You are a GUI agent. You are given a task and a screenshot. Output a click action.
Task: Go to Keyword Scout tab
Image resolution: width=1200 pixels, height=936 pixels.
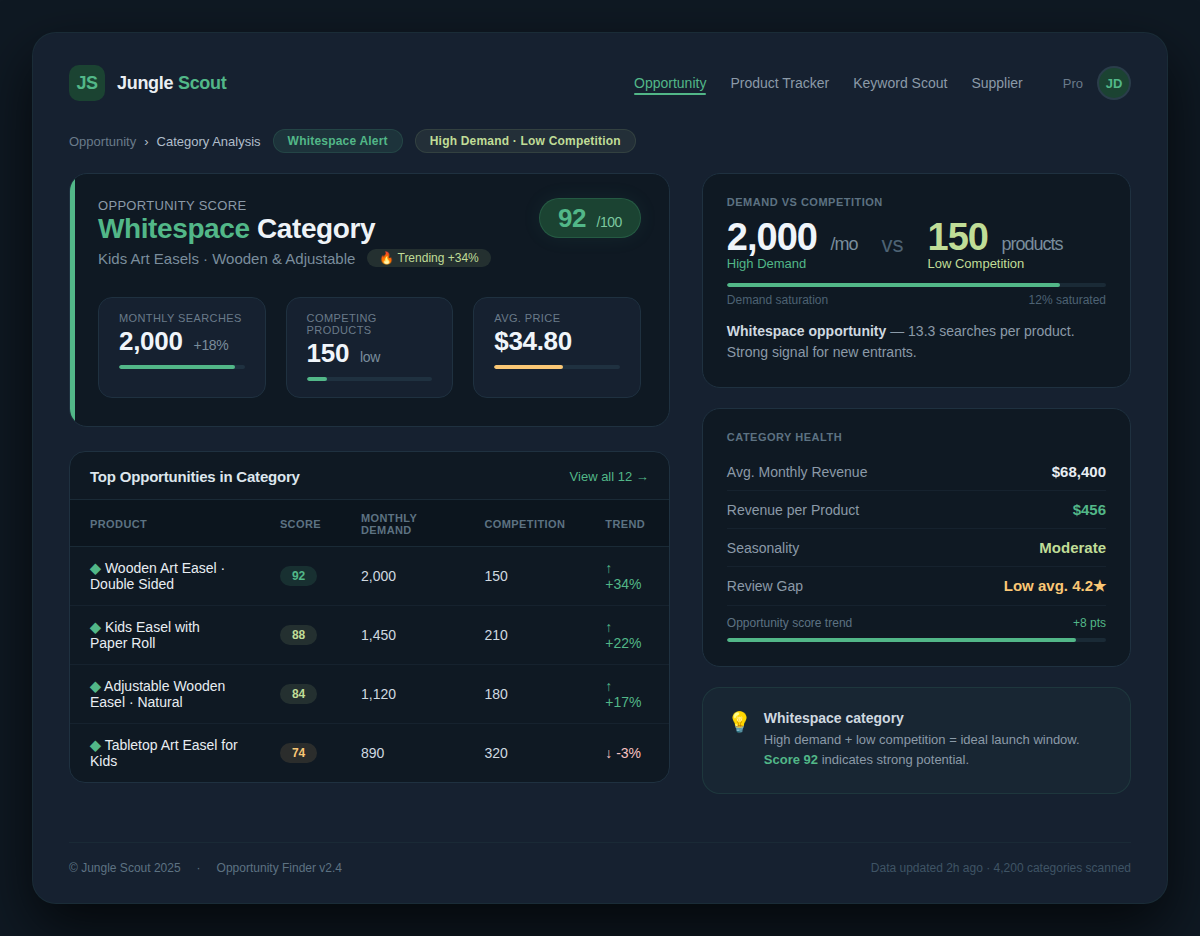(x=900, y=83)
